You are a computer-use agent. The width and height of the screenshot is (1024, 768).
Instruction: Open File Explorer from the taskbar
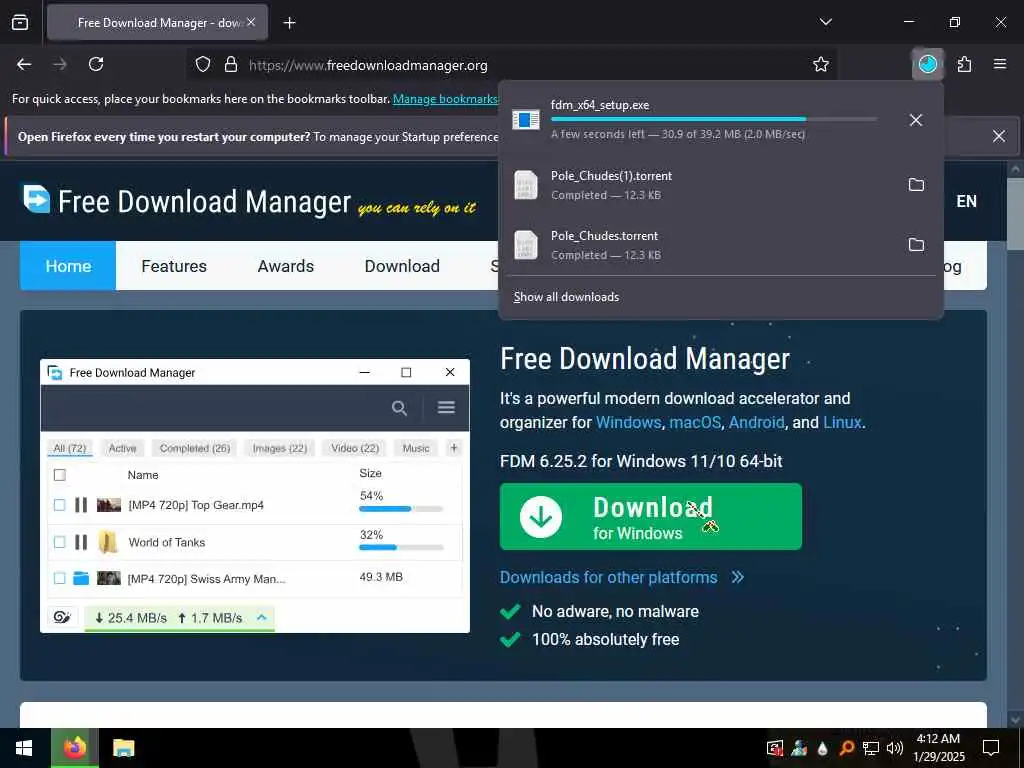(x=123, y=748)
